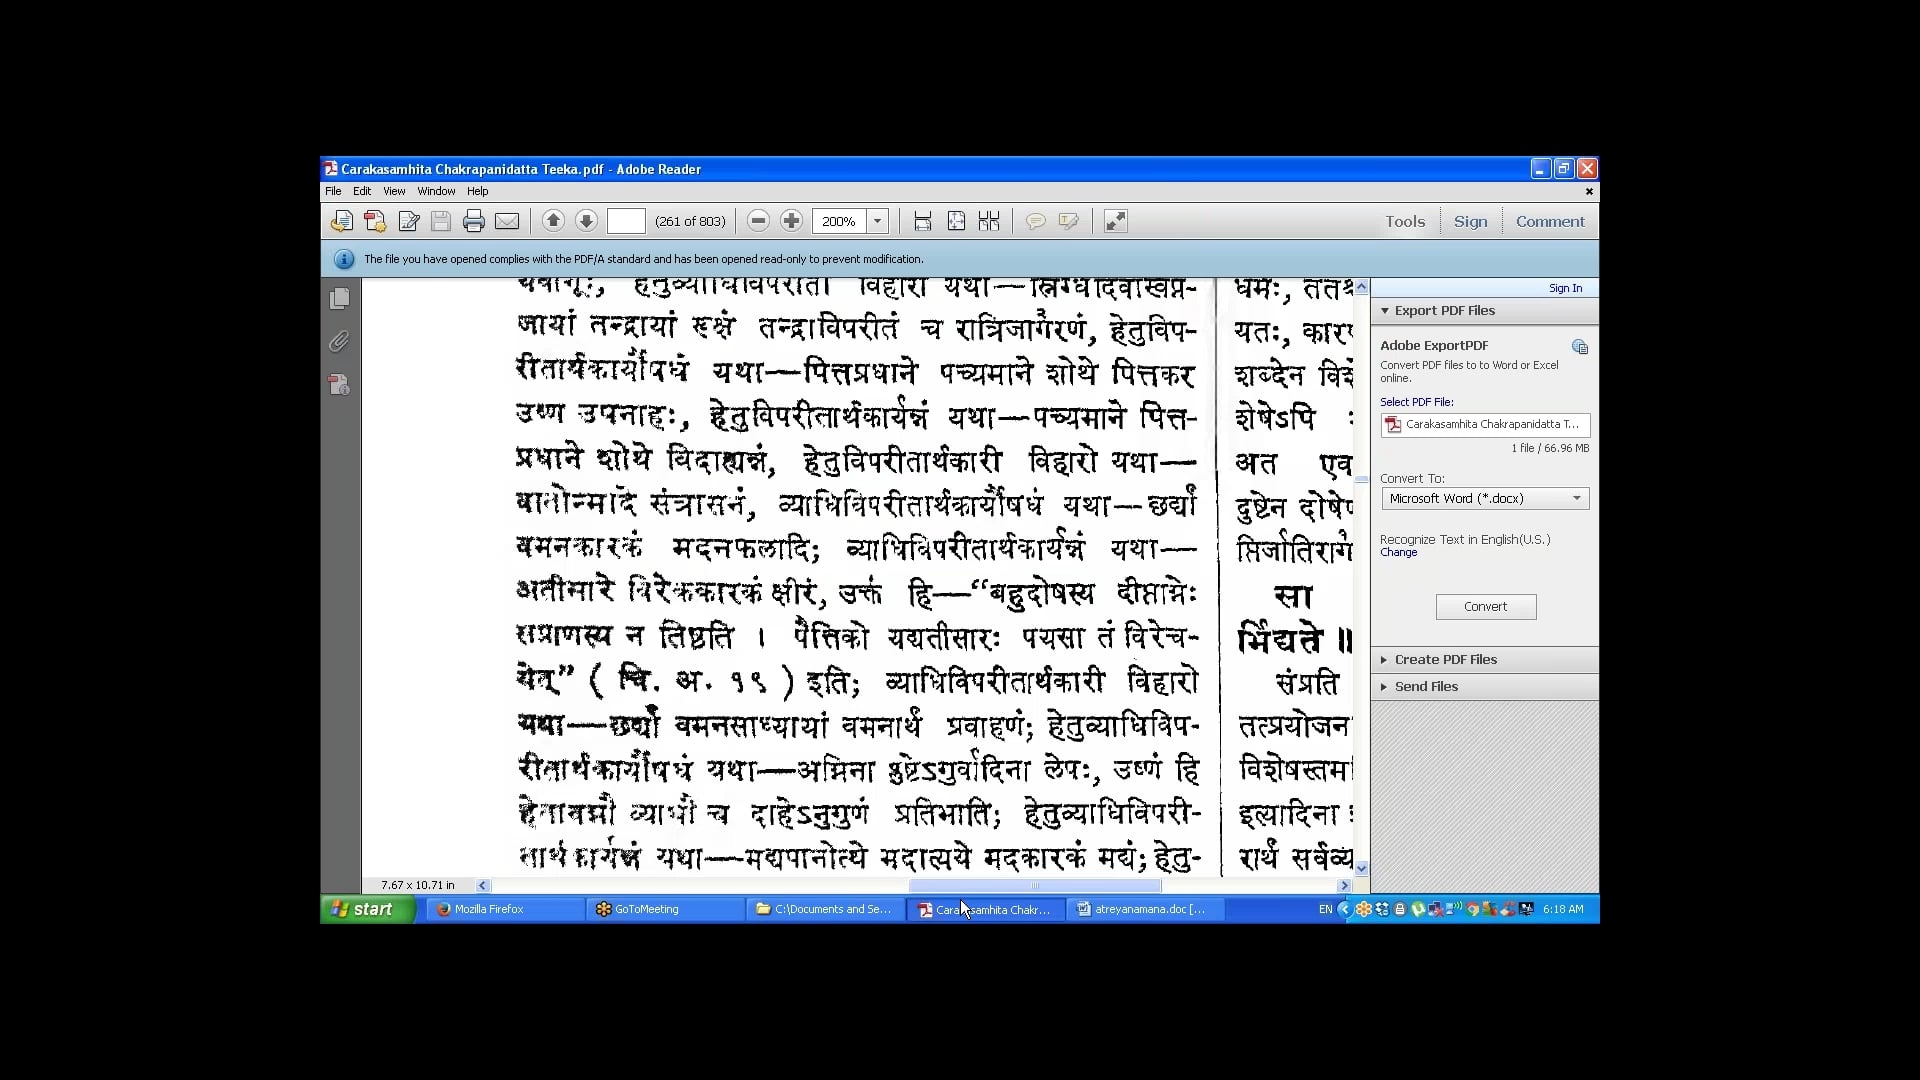Click the Email envelope icon
The image size is (1920, 1080).
(x=507, y=221)
